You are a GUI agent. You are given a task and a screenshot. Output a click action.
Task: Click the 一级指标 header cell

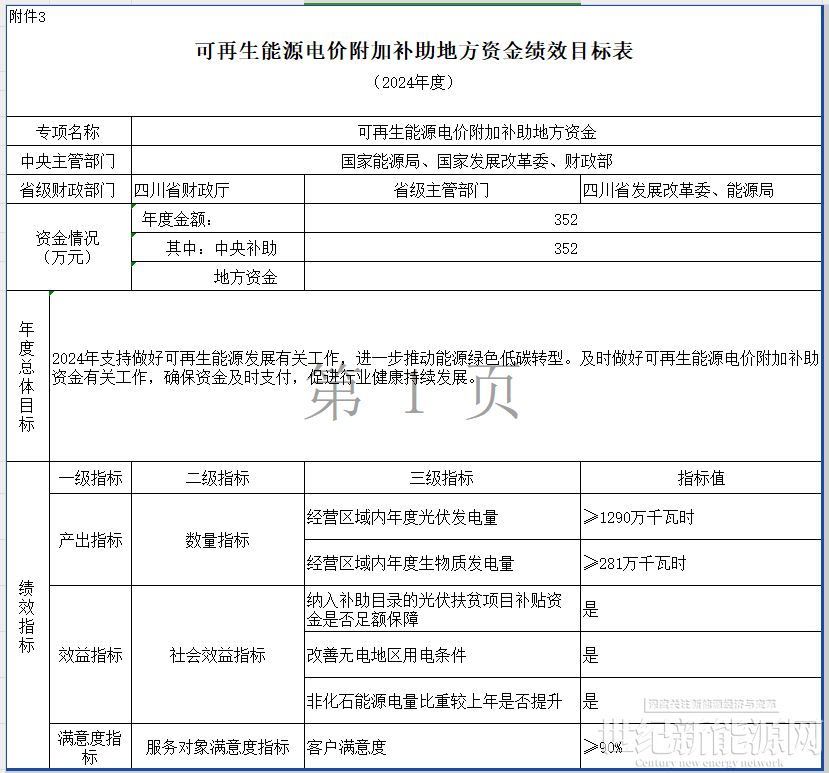(90, 478)
